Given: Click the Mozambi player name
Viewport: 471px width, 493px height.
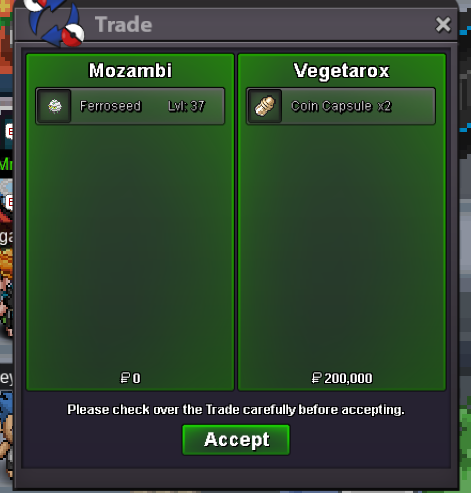Looking at the screenshot, I should (130, 71).
